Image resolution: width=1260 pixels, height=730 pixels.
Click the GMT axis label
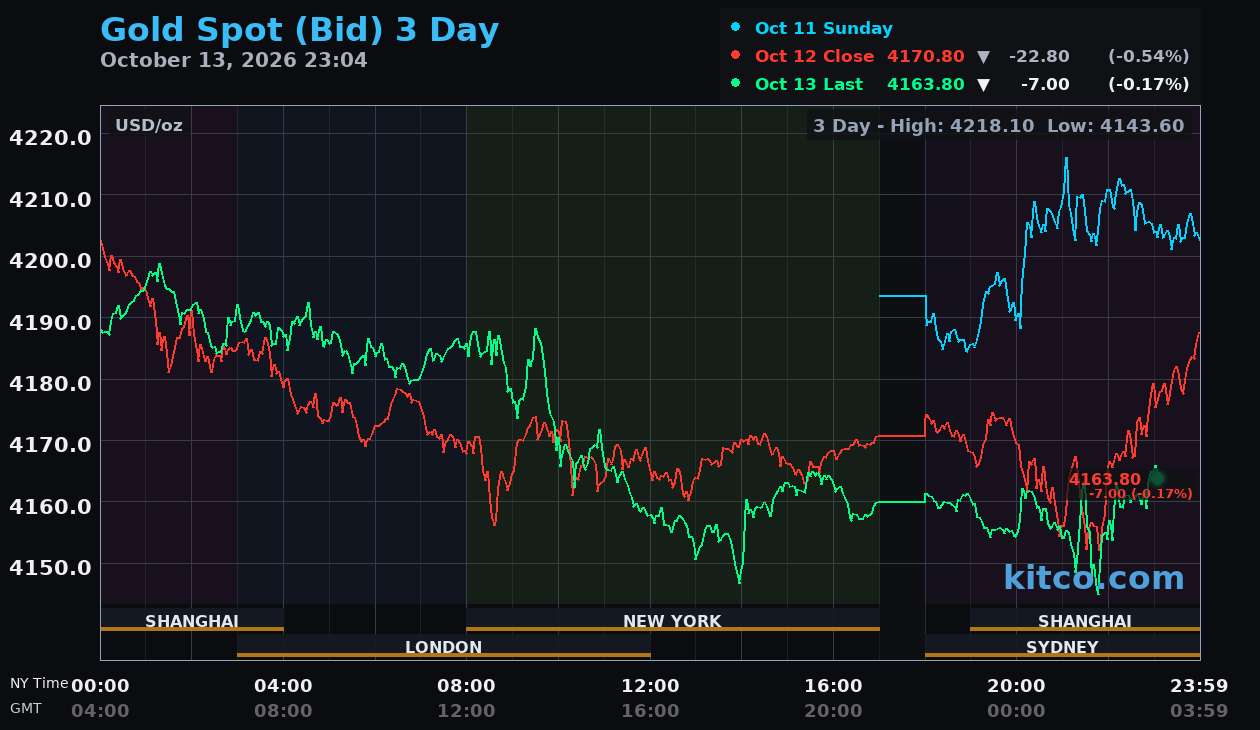tap(25, 708)
